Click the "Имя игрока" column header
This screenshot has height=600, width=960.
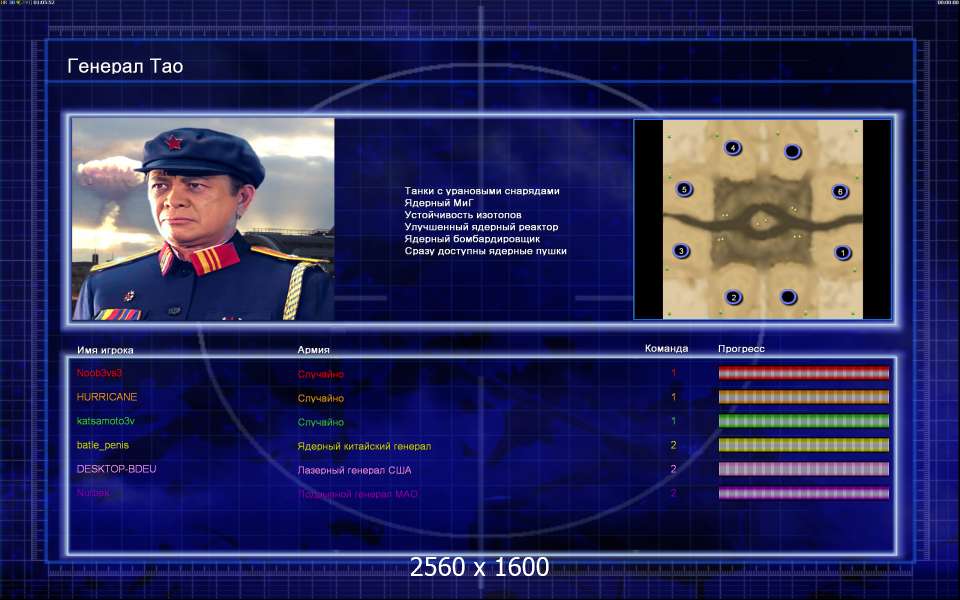105,350
